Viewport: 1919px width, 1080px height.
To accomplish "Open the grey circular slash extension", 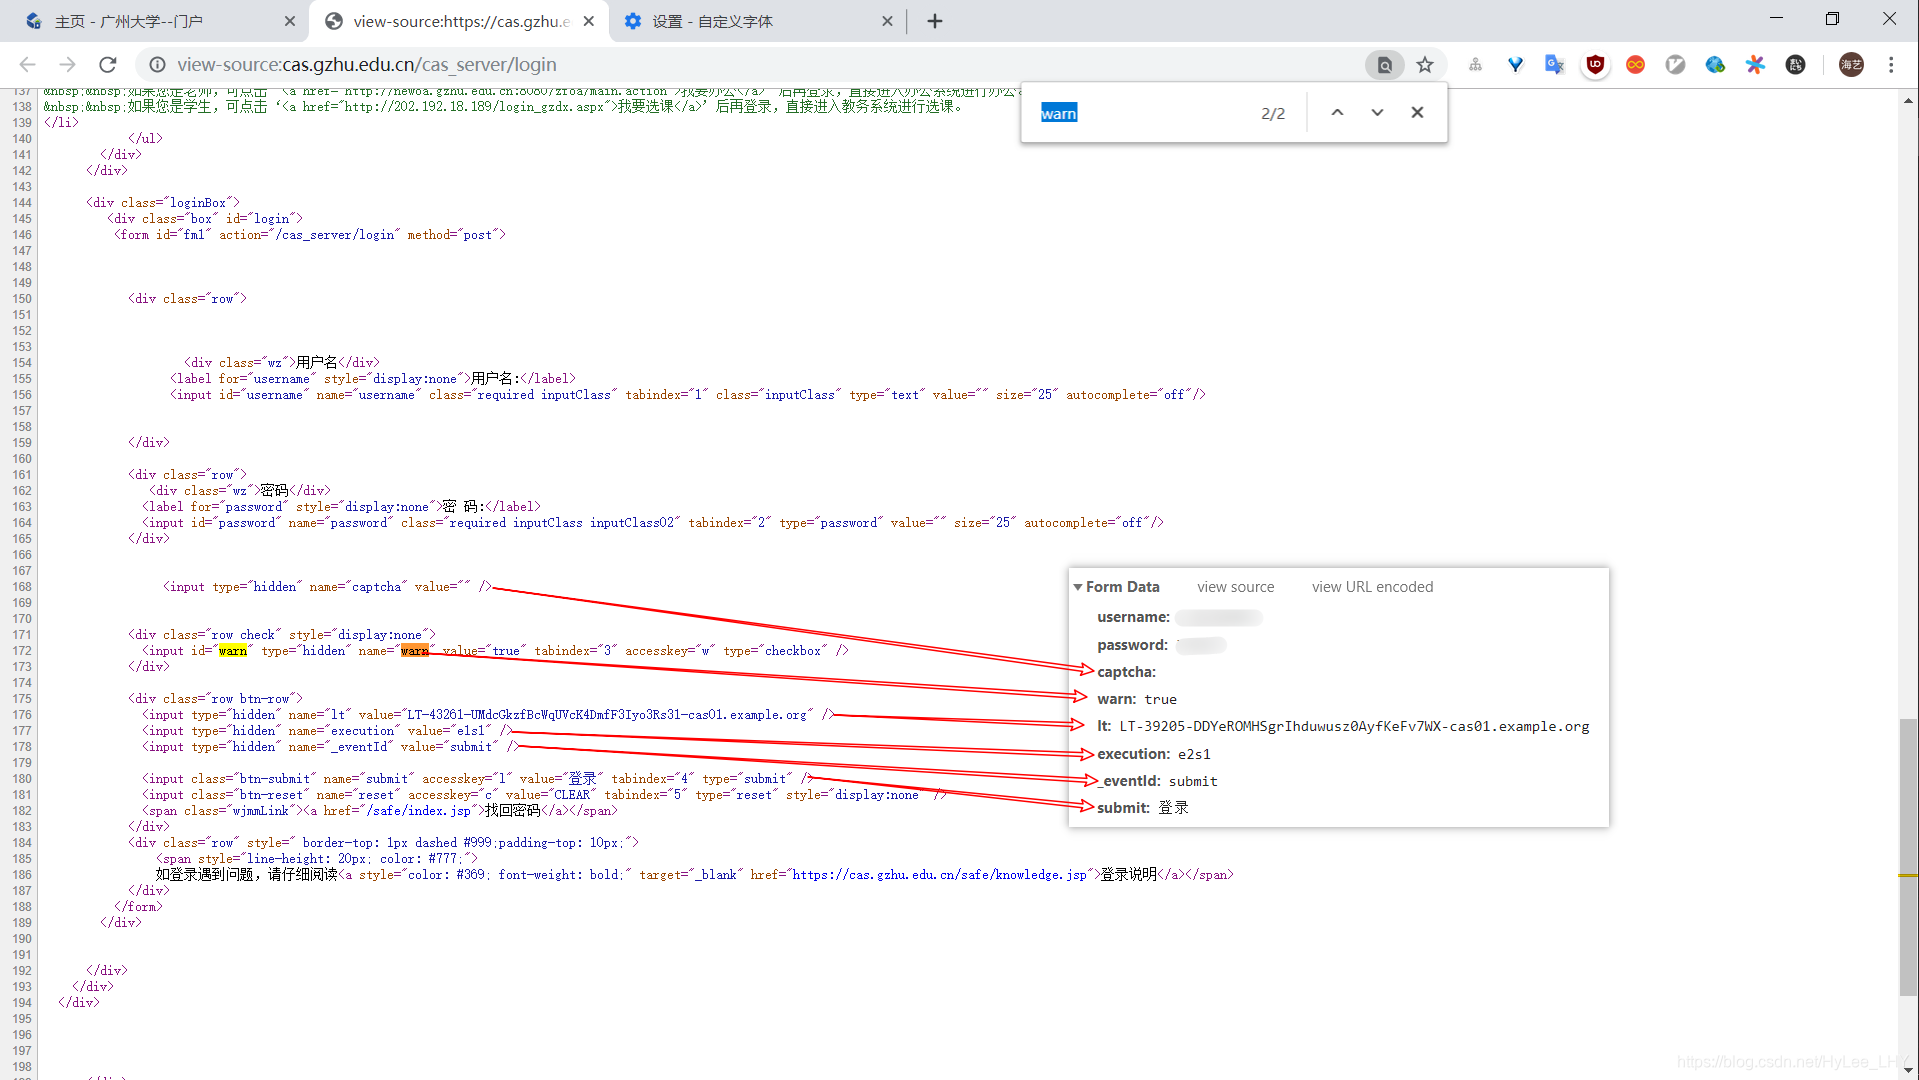I will 1675,65.
